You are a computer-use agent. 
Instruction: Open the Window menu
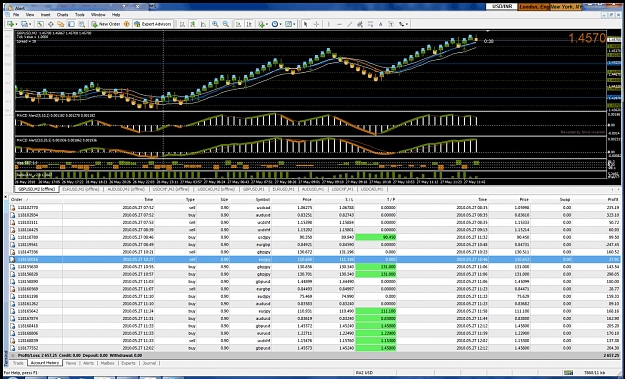(98, 14)
